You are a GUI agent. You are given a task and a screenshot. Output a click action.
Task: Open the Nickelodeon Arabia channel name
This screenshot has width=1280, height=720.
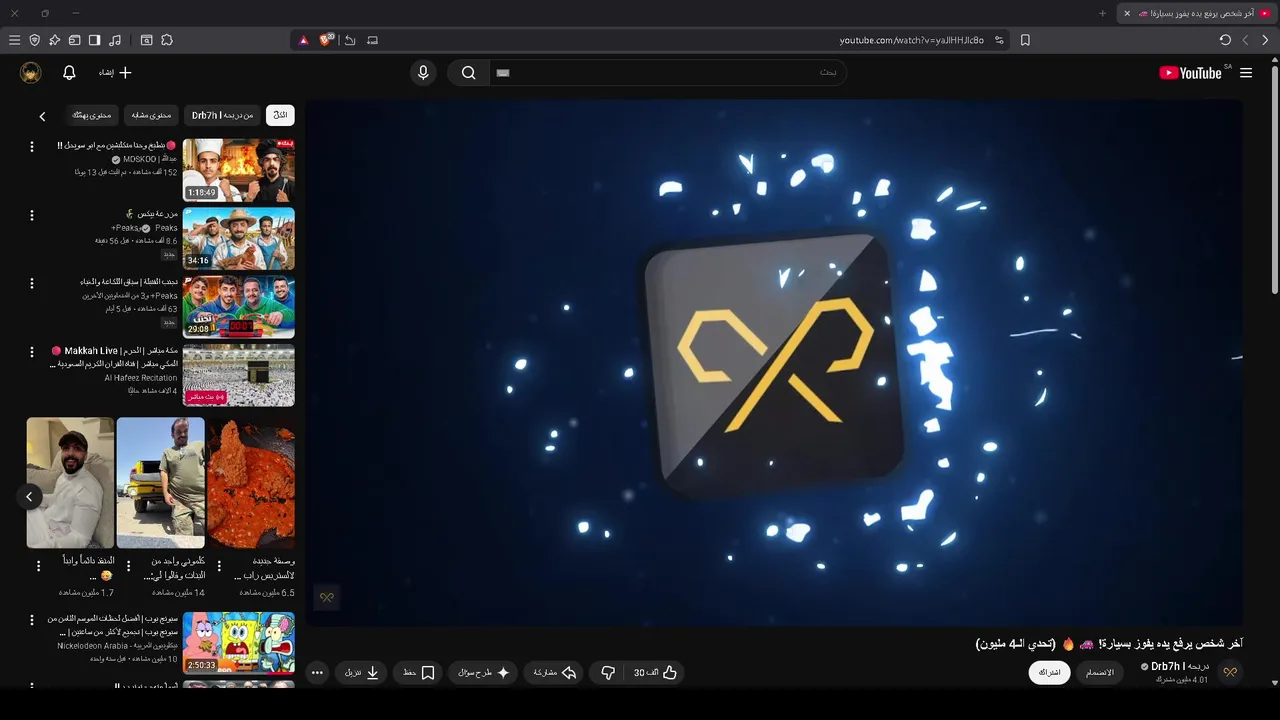118,646
